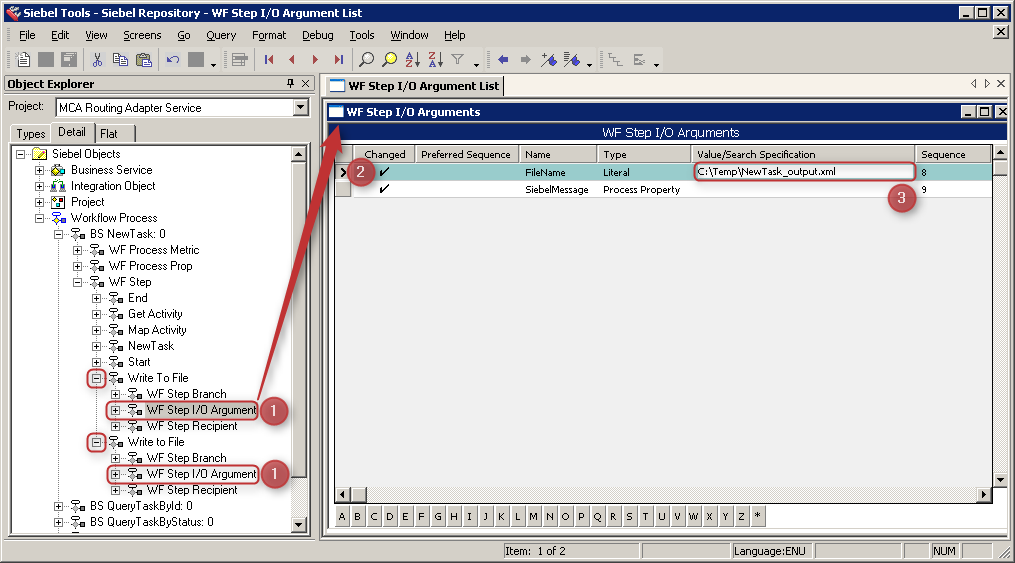
Task: Click the blue Back arrow icon
Action: point(503,60)
